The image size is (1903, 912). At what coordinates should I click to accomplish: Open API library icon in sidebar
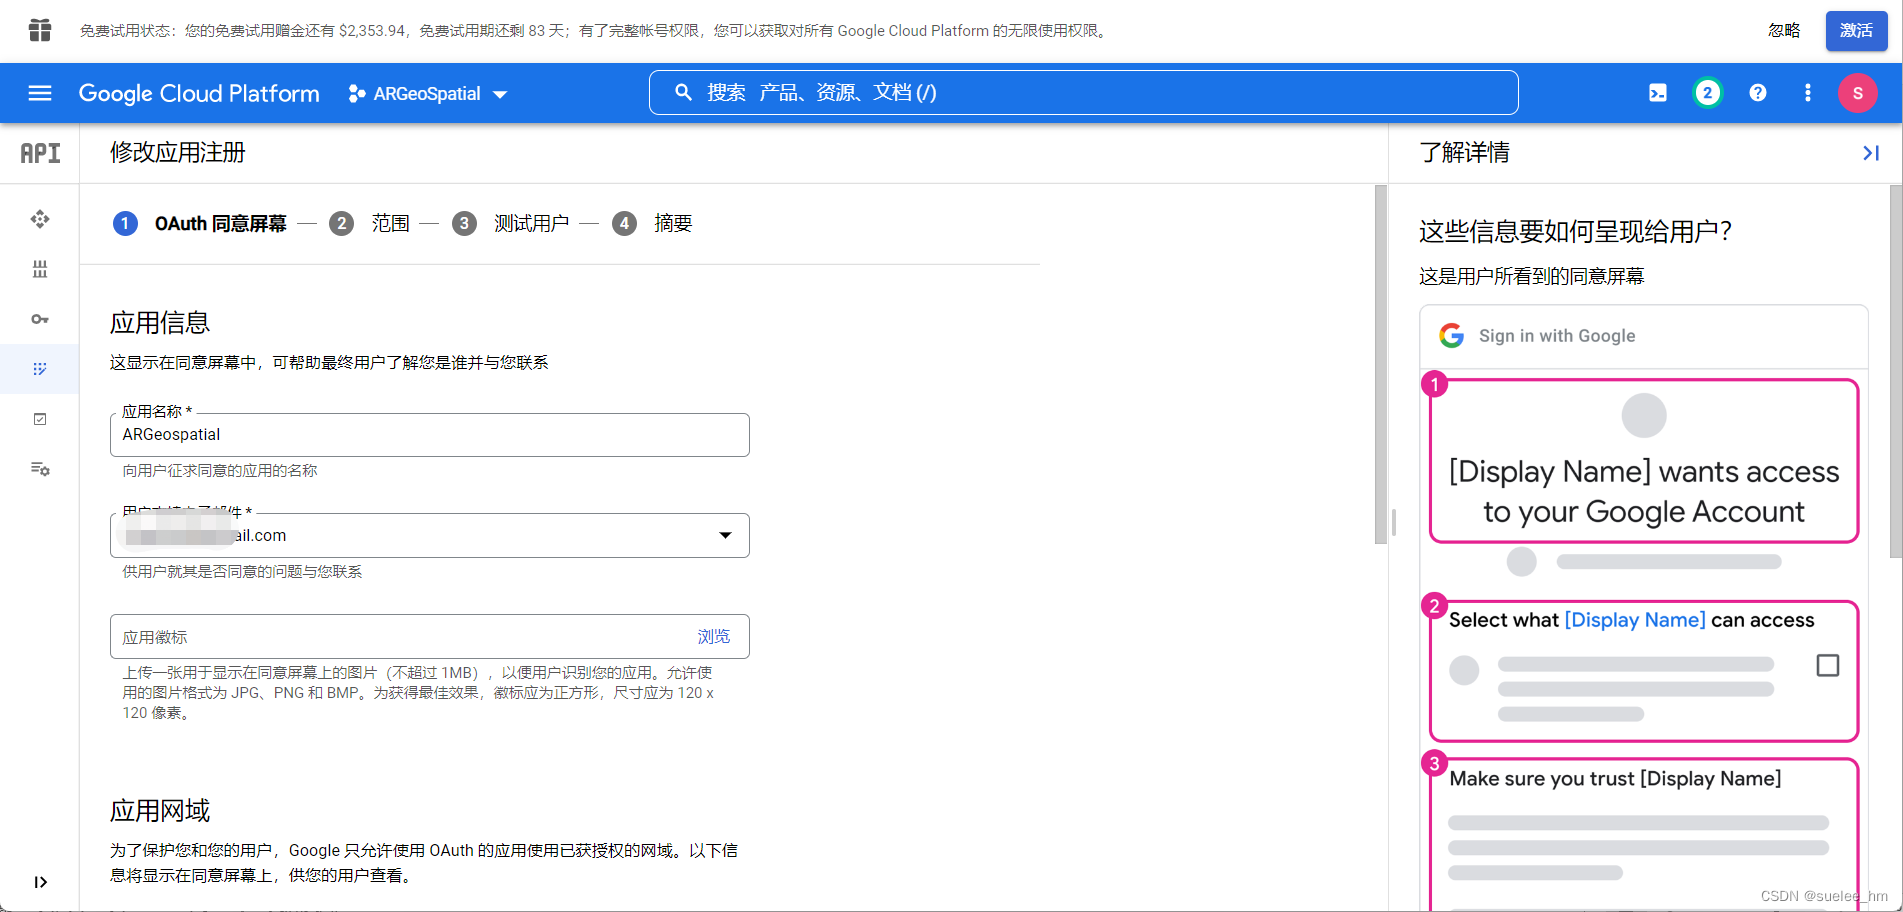(x=40, y=269)
